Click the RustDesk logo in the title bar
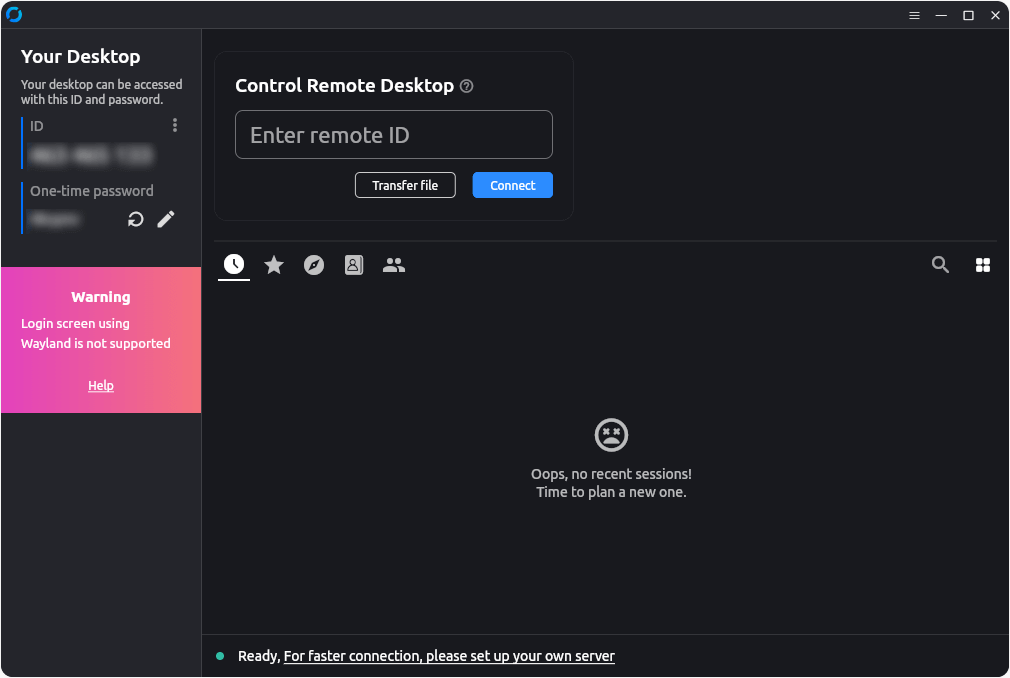Screen dimensions: 1010x678 pyautogui.click(x=14, y=14)
